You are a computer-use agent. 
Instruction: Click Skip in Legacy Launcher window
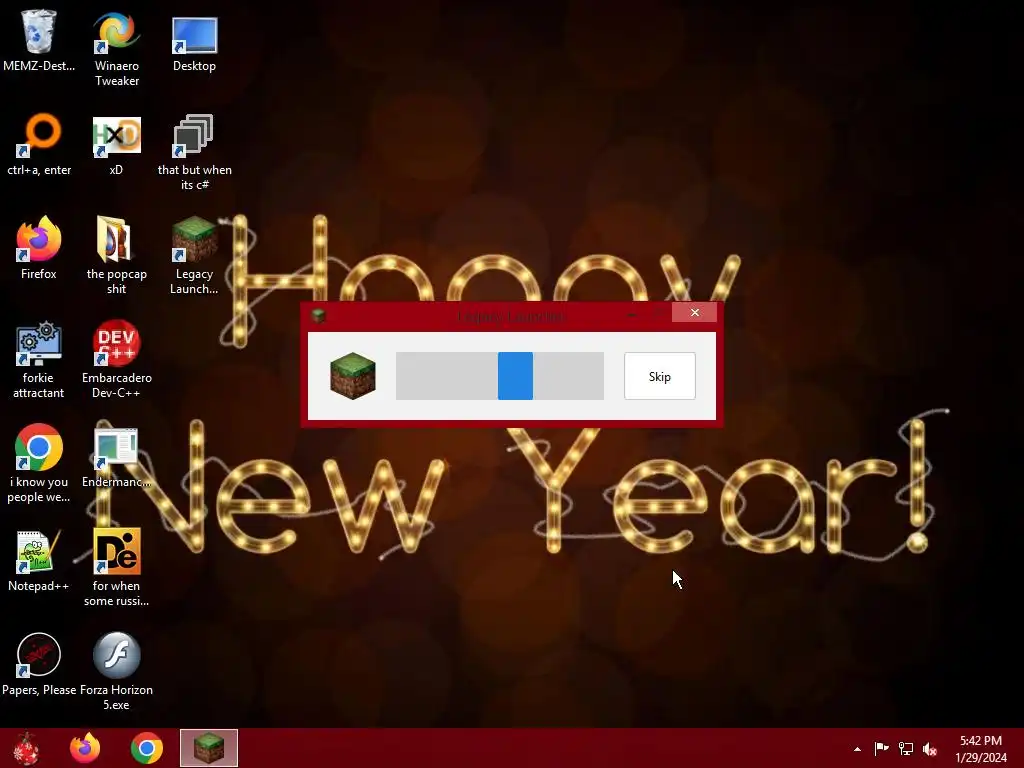click(x=660, y=376)
